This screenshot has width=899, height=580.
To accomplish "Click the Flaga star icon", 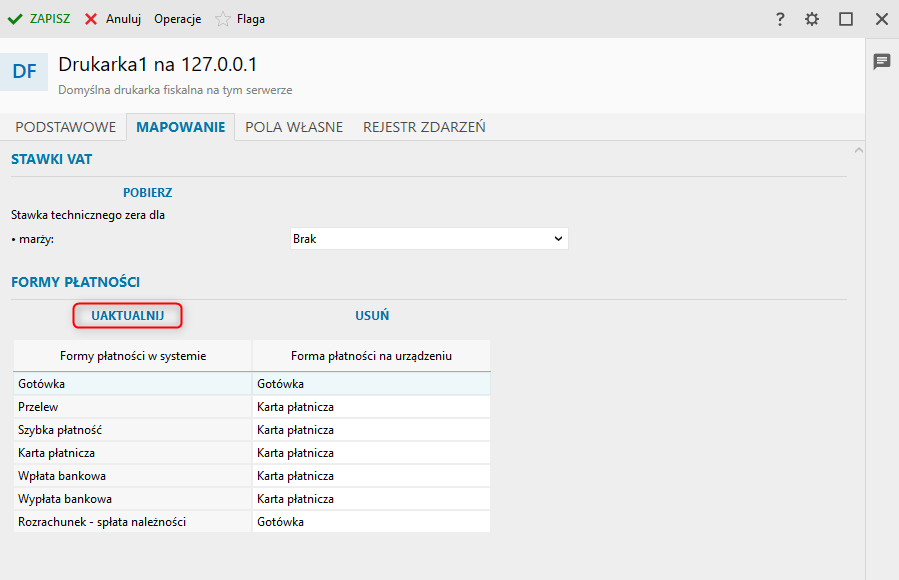I will pyautogui.click(x=222, y=19).
